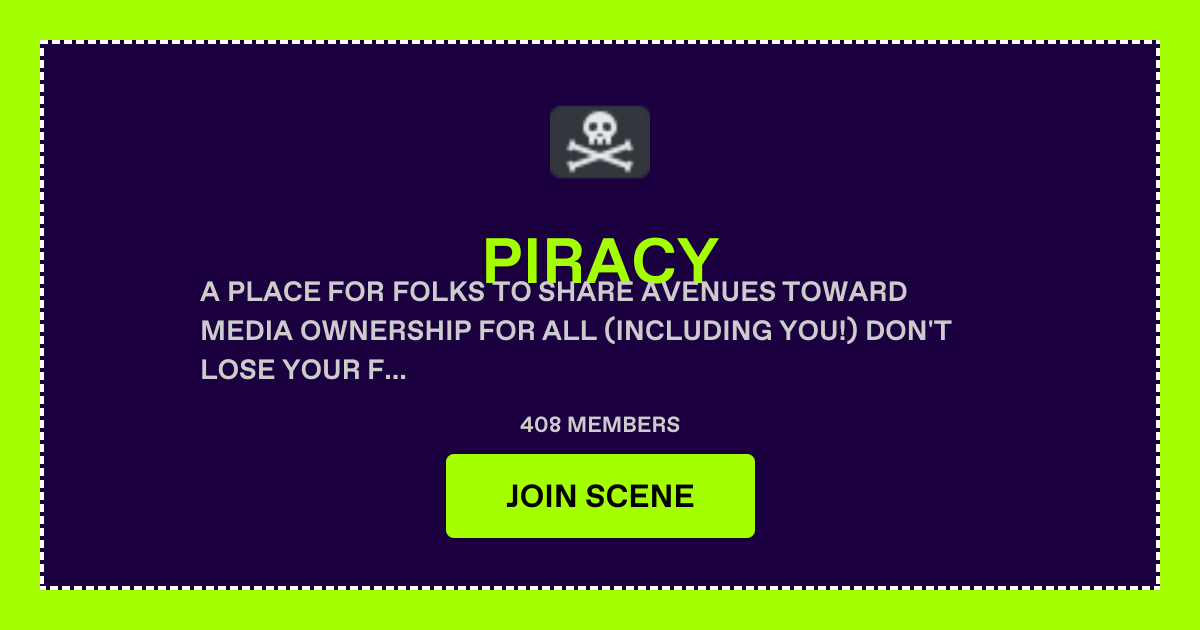Click the 408 MEMBERS count
1200x630 pixels.
[600, 425]
